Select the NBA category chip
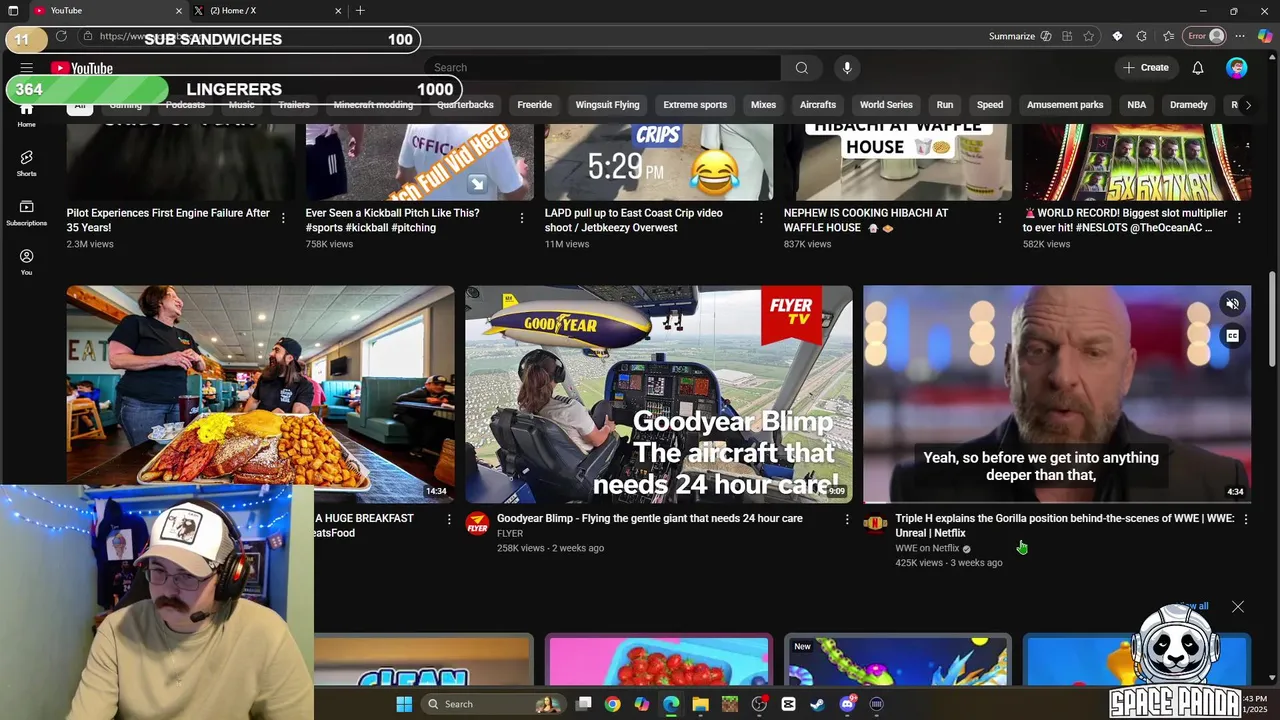This screenshot has width=1280, height=720. (1137, 105)
